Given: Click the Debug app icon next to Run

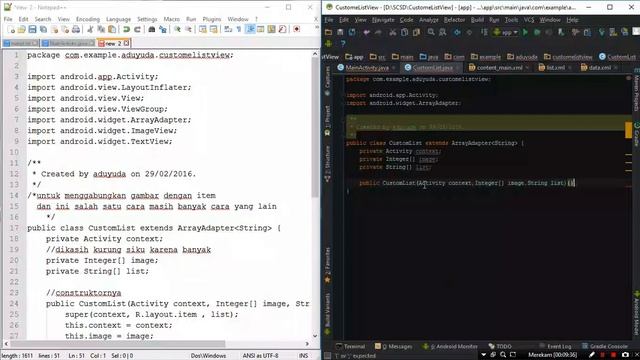Looking at the screenshot, I should click(x=537, y=32).
